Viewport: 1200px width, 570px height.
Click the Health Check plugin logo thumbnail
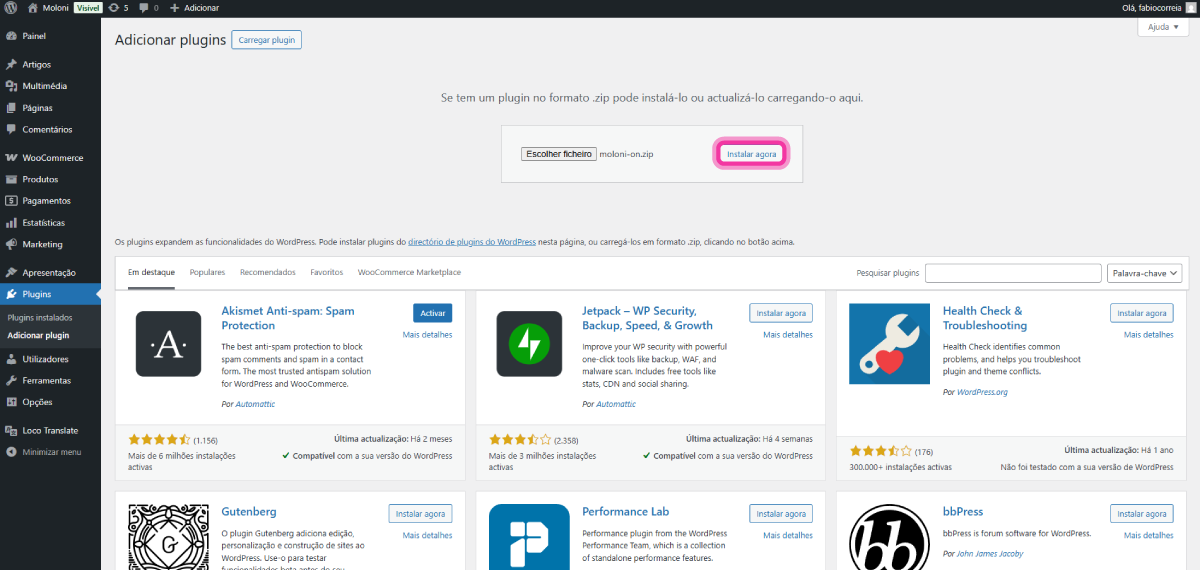click(890, 344)
